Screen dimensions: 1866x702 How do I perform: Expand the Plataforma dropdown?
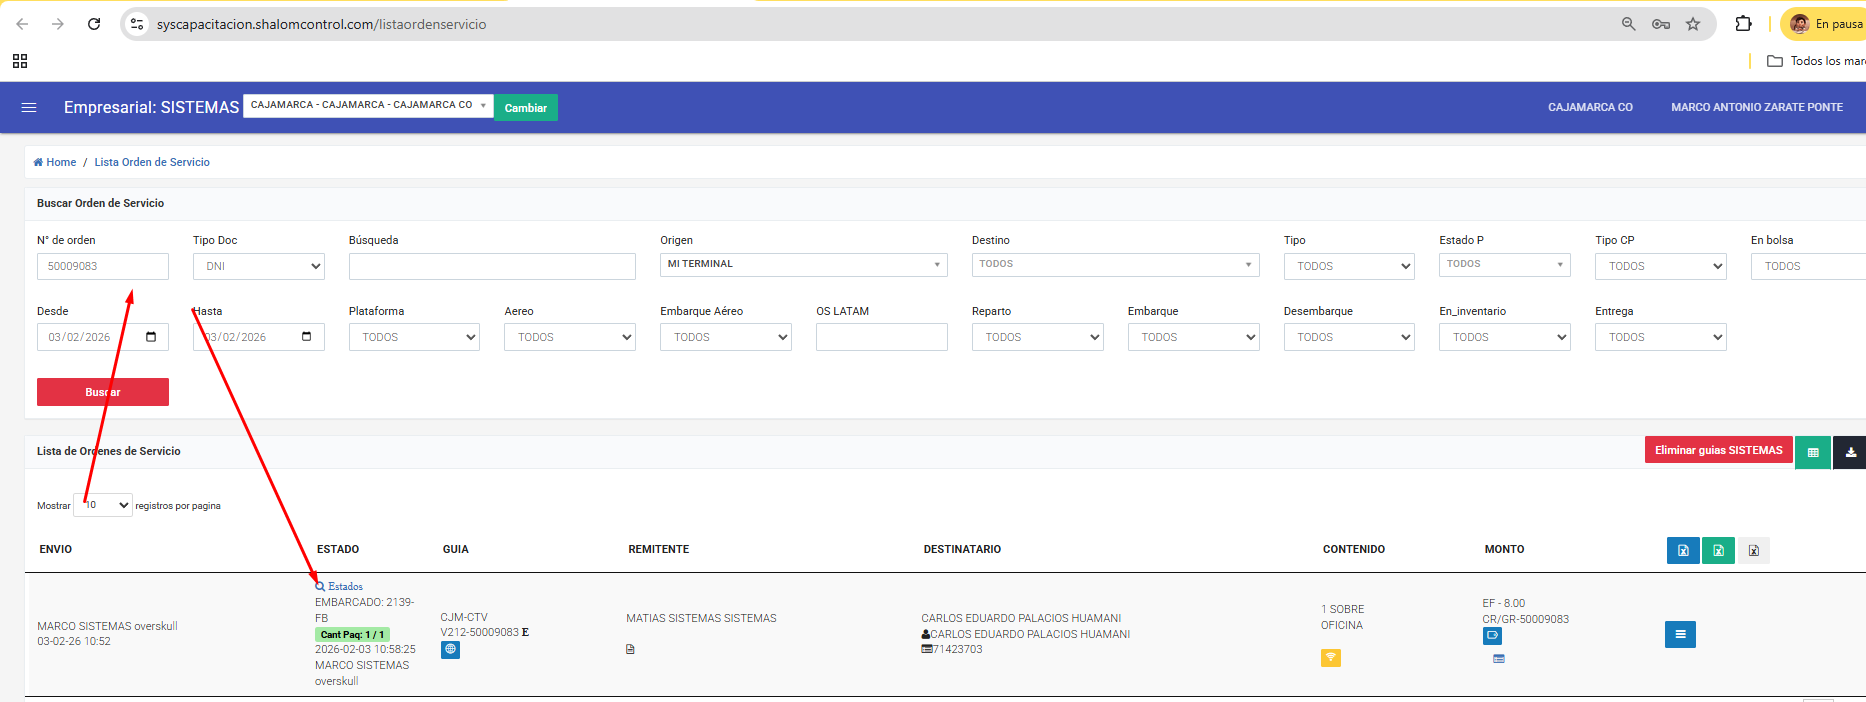tap(414, 337)
